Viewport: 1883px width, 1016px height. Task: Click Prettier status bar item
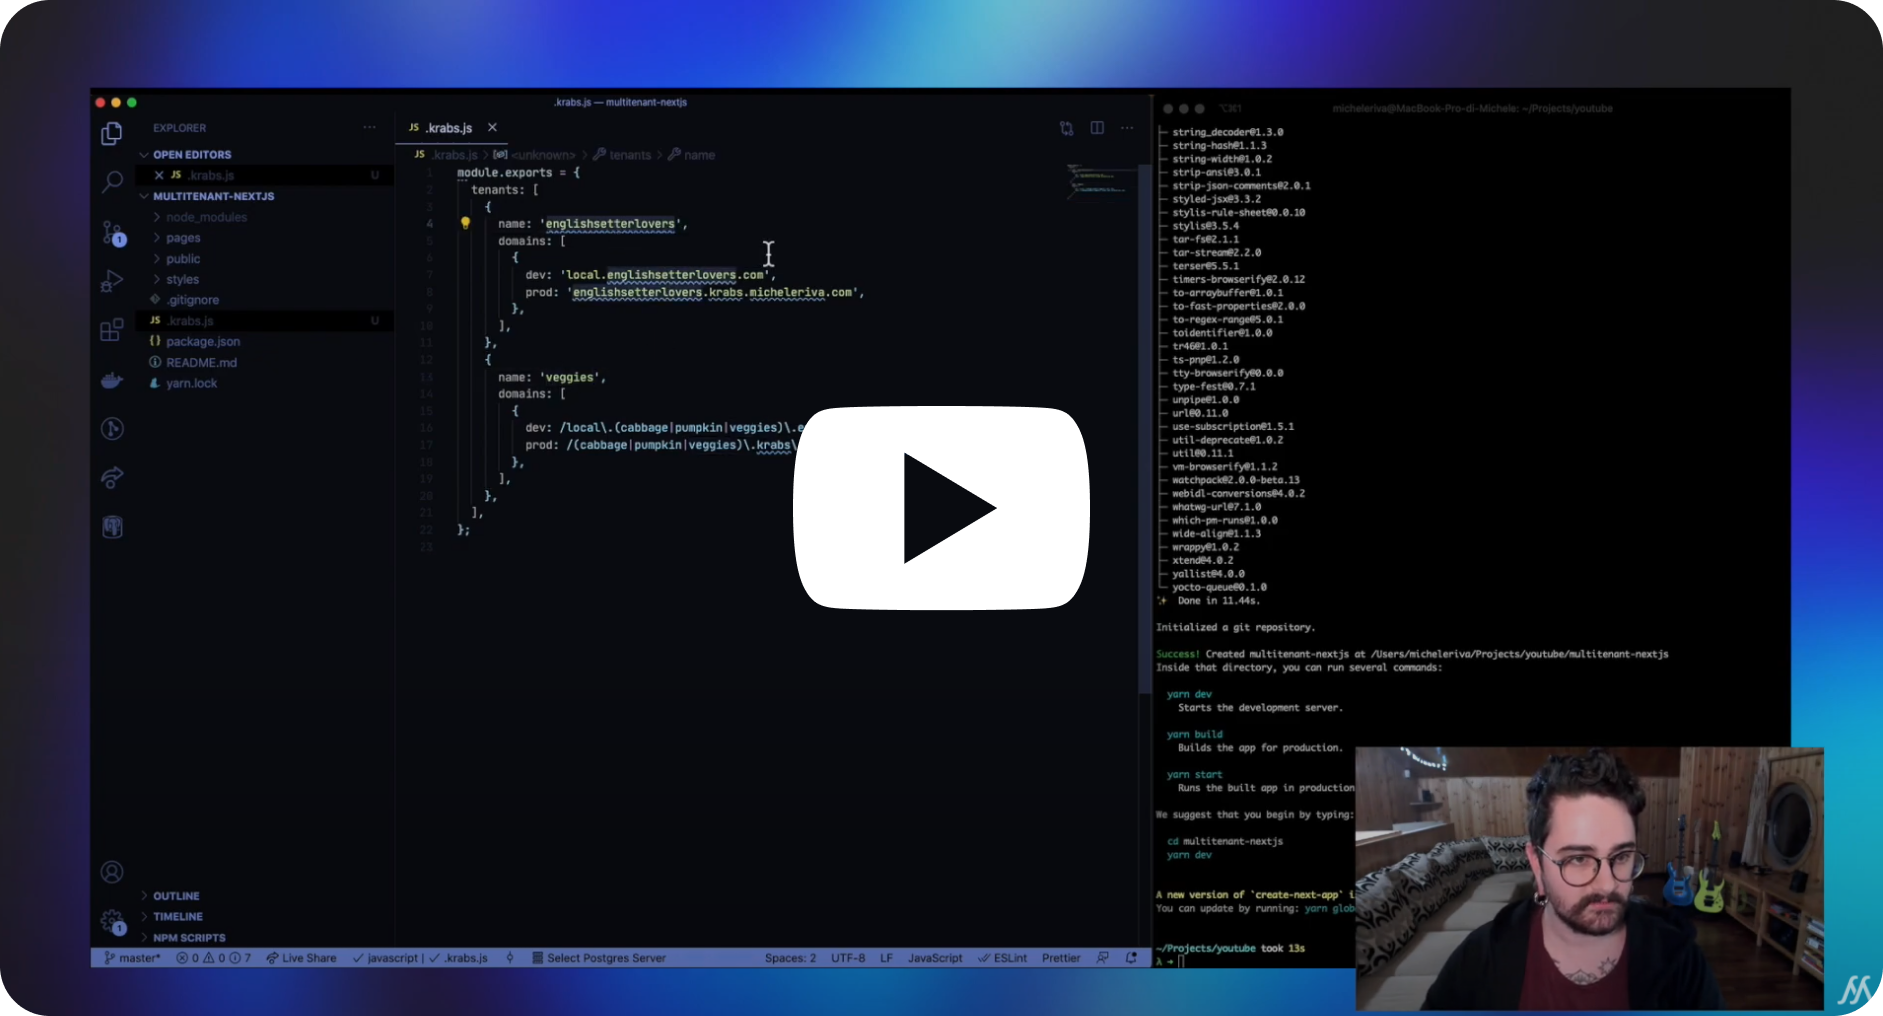(1061, 958)
